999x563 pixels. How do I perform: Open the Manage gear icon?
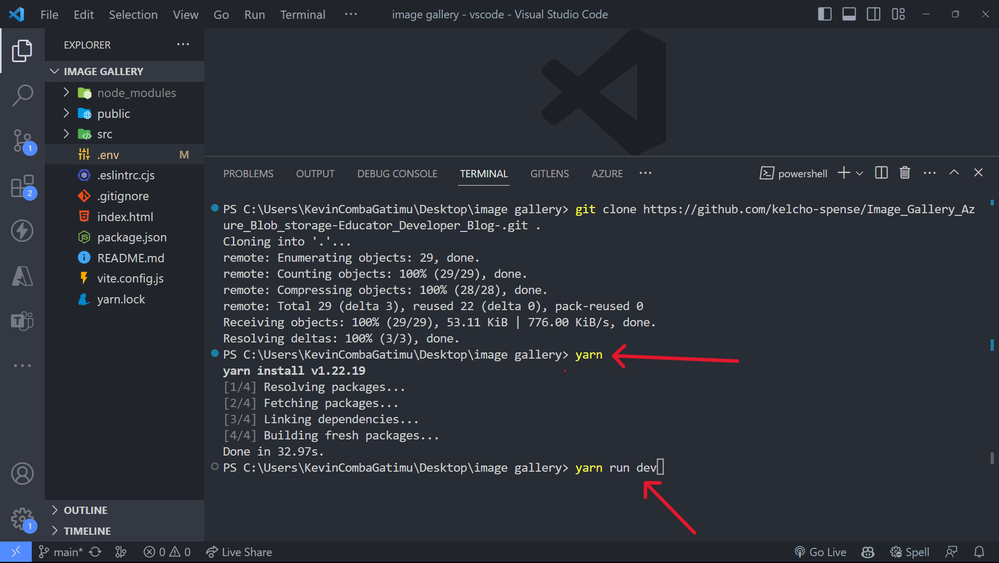[x=24, y=520]
